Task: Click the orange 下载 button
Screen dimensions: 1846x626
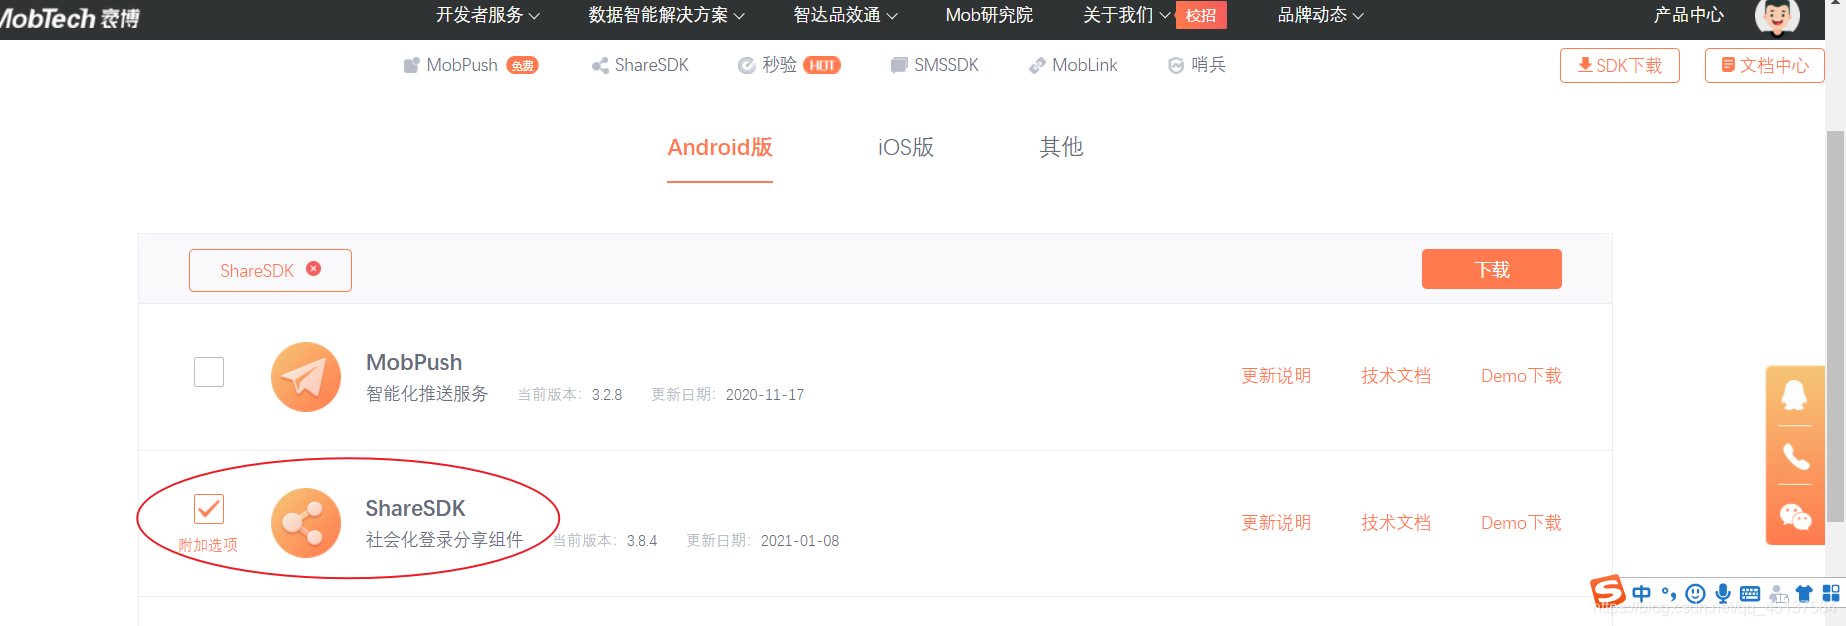Action: [1492, 269]
